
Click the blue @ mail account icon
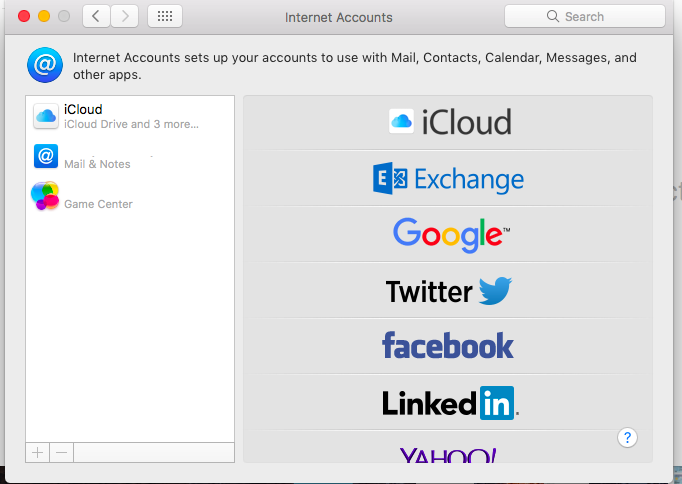(46, 156)
